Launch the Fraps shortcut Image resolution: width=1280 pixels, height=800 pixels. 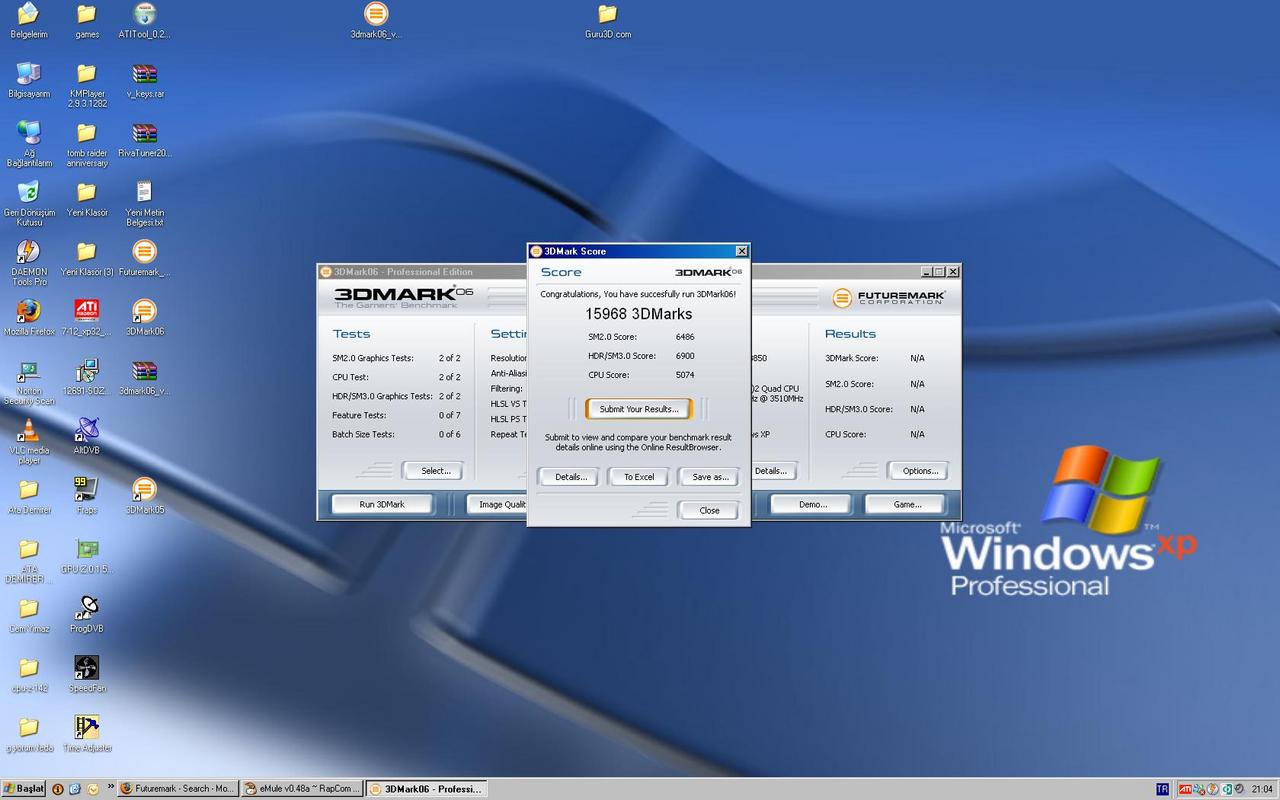click(x=87, y=495)
